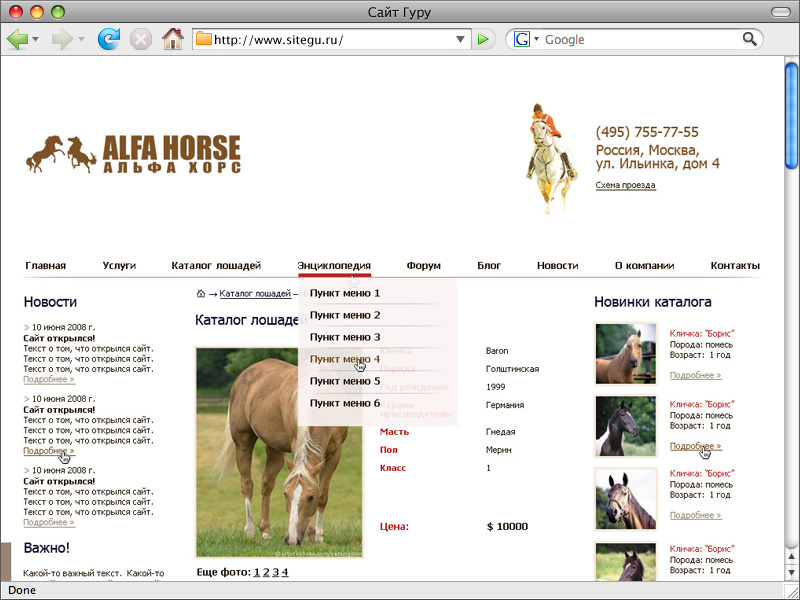Expand the address bar URL dropdown

tap(460, 39)
